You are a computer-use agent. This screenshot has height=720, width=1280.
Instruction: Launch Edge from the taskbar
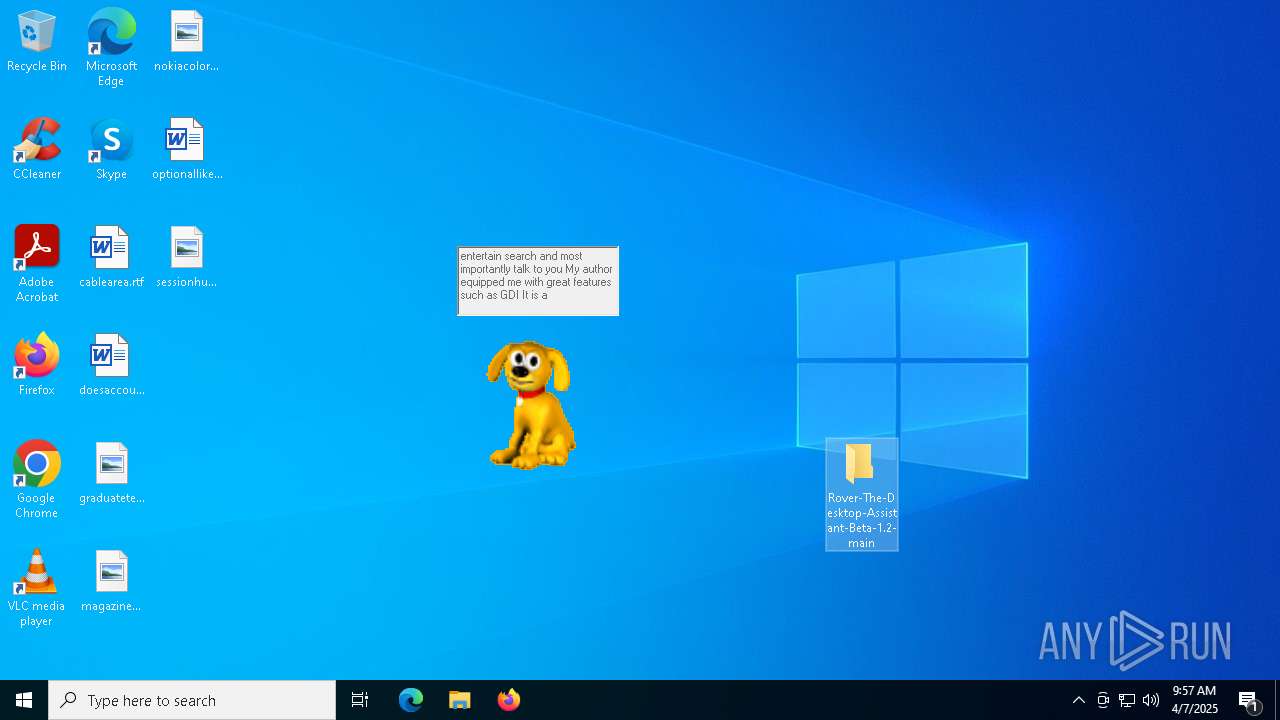[x=411, y=700]
